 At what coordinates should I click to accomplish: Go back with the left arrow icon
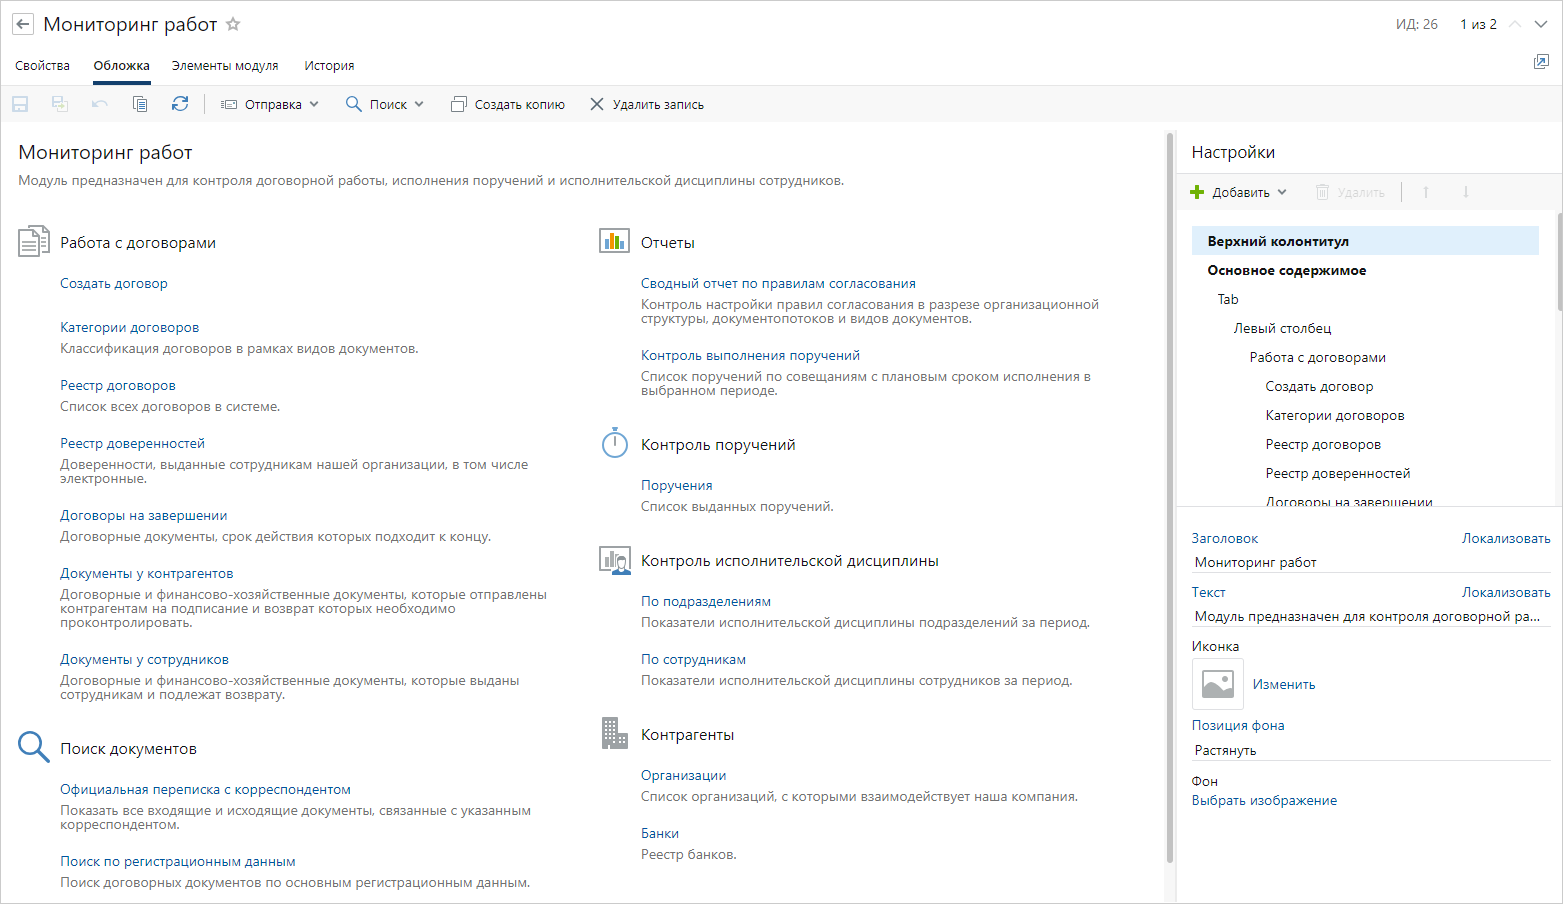tap(22, 24)
